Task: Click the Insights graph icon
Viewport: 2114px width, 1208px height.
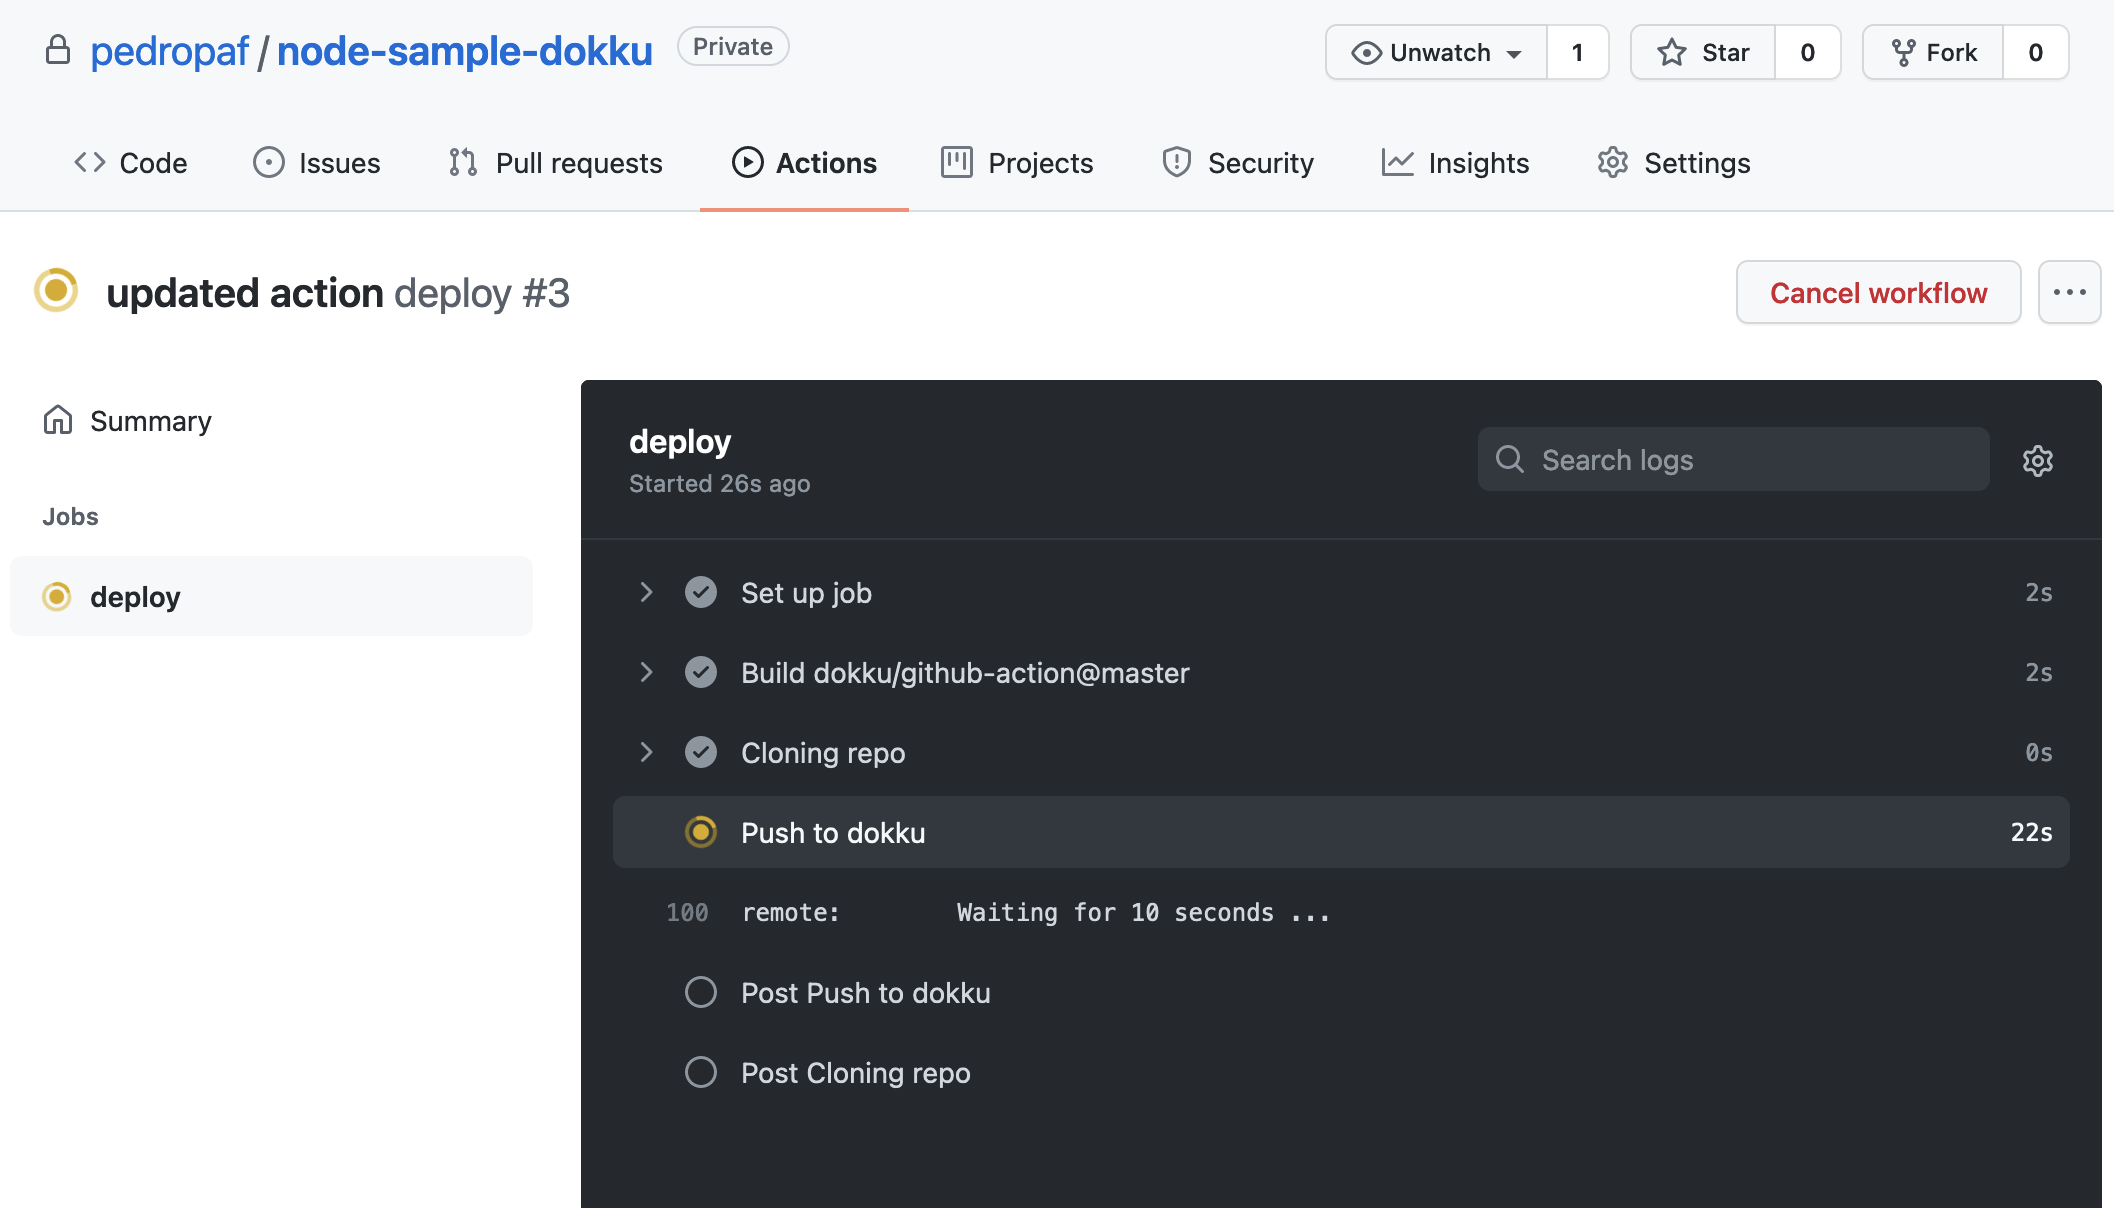Action: click(x=1397, y=162)
